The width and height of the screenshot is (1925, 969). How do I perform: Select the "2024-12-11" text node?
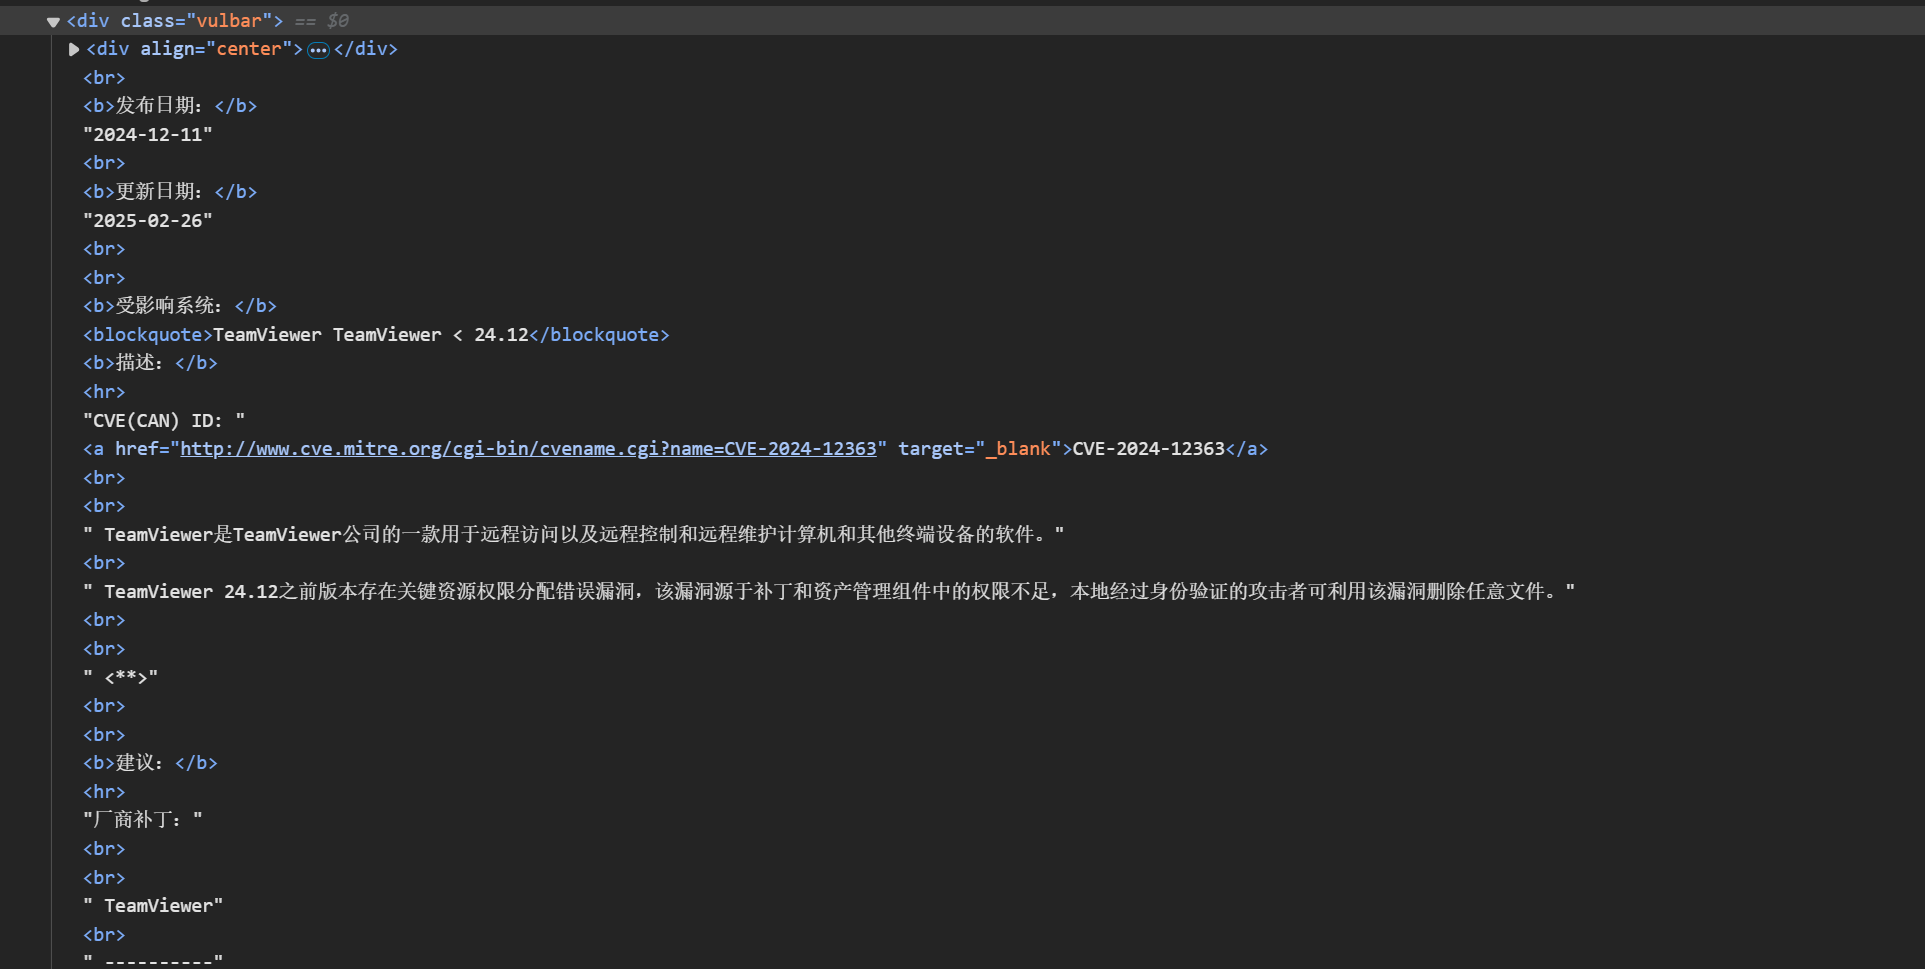tap(148, 135)
